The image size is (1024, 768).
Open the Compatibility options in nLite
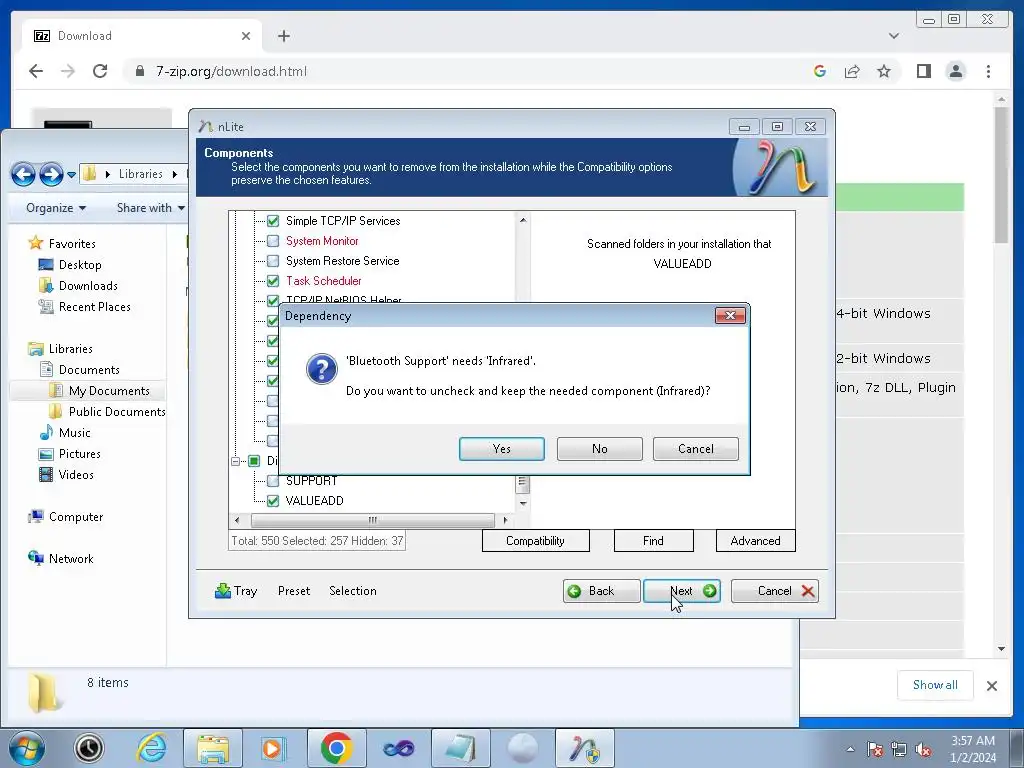[536, 541]
